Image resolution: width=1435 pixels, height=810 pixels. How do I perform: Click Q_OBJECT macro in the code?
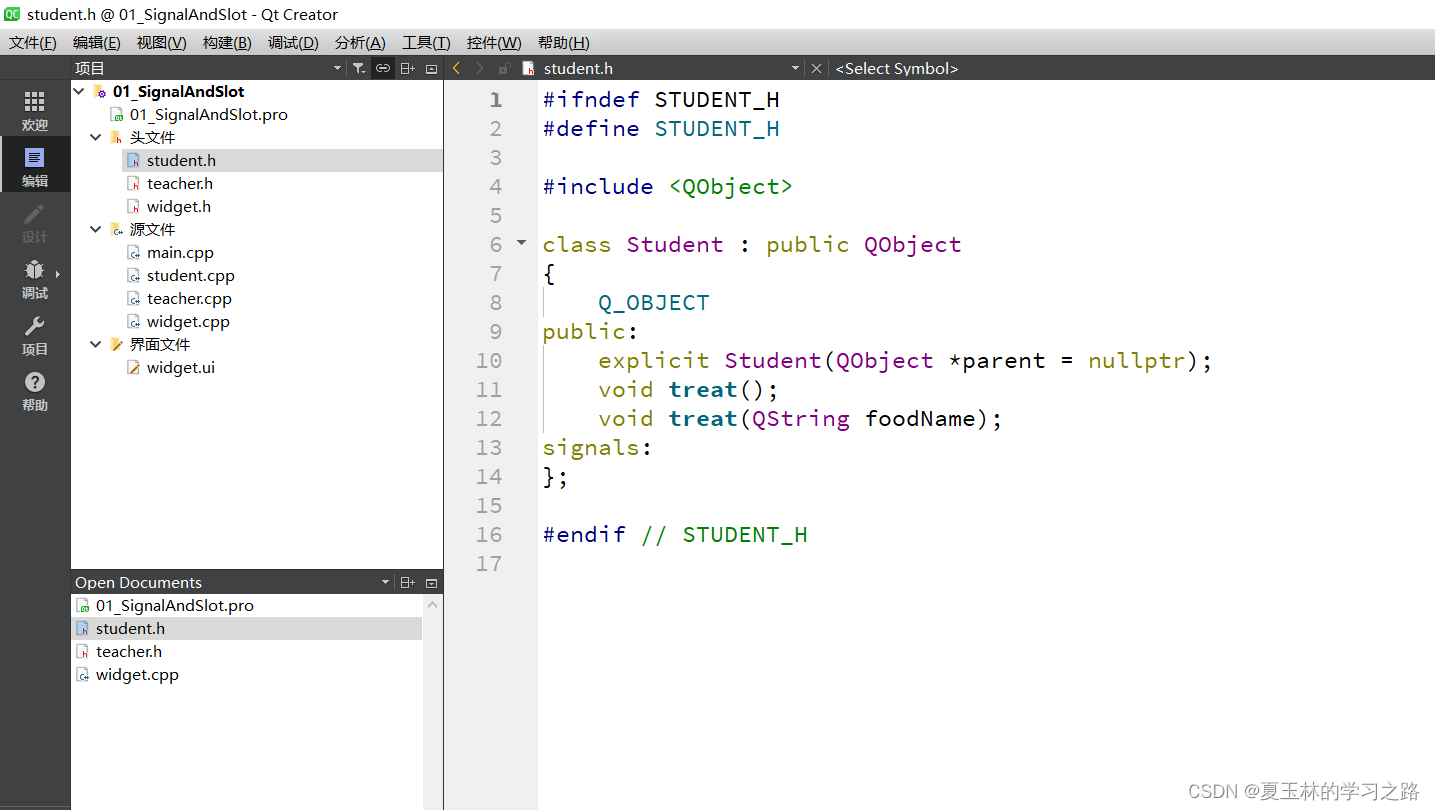(x=654, y=302)
